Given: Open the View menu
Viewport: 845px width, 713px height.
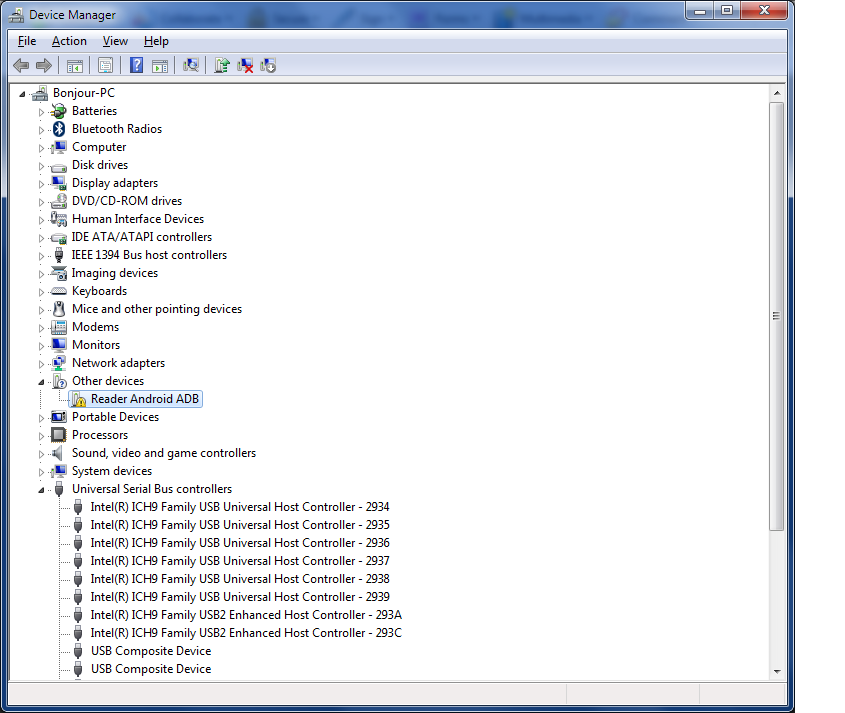Looking at the screenshot, I should [x=115, y=41].
